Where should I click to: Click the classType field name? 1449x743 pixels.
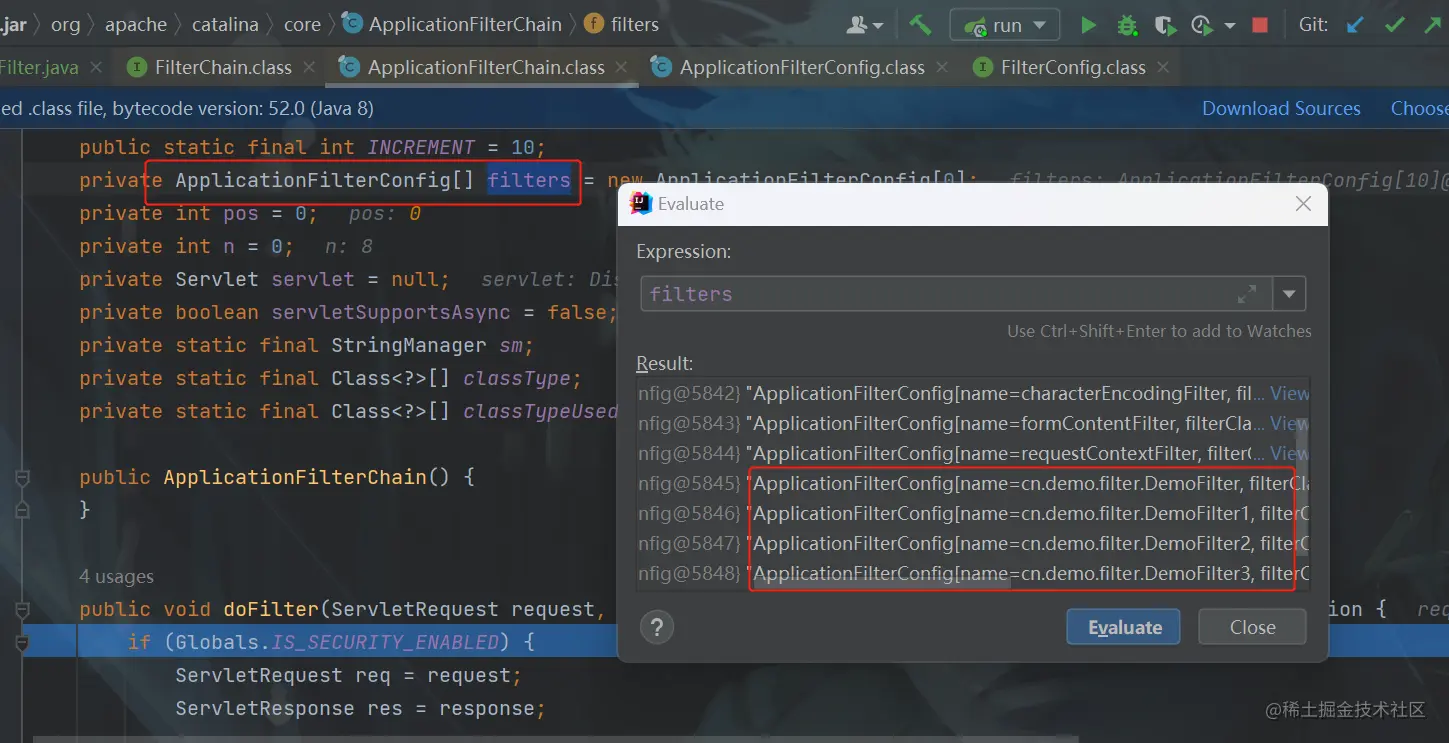(516, 378)
